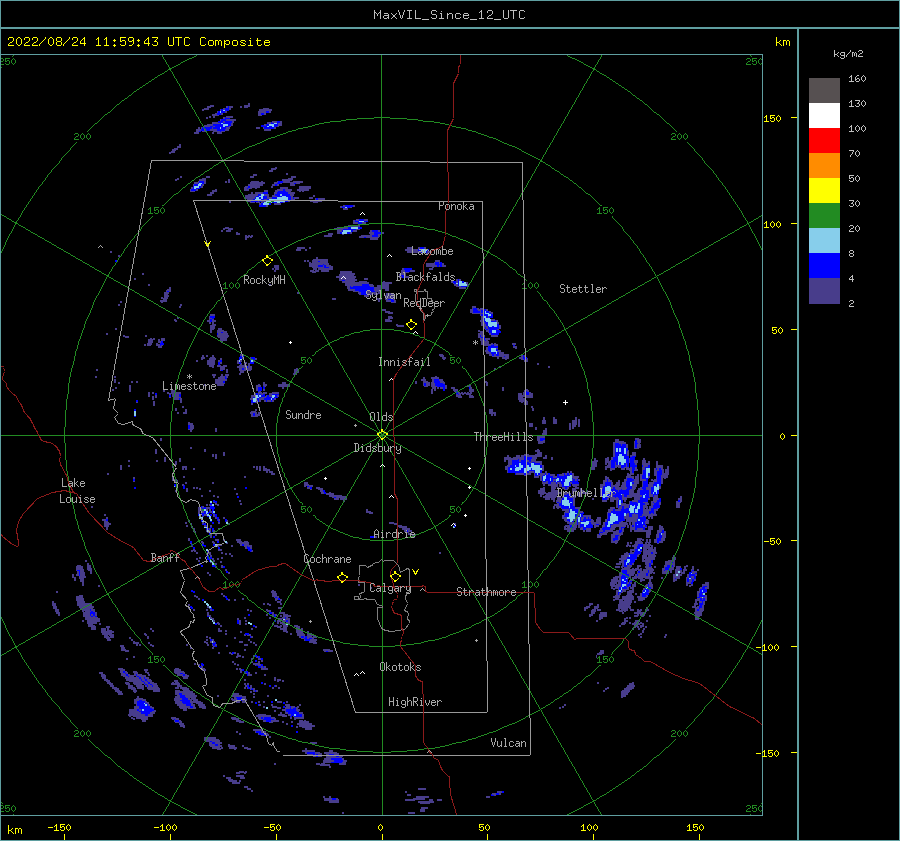The width and height of the screenshot is (900, 841).
Task: Click the legend value 8
Action: [851, 254]
